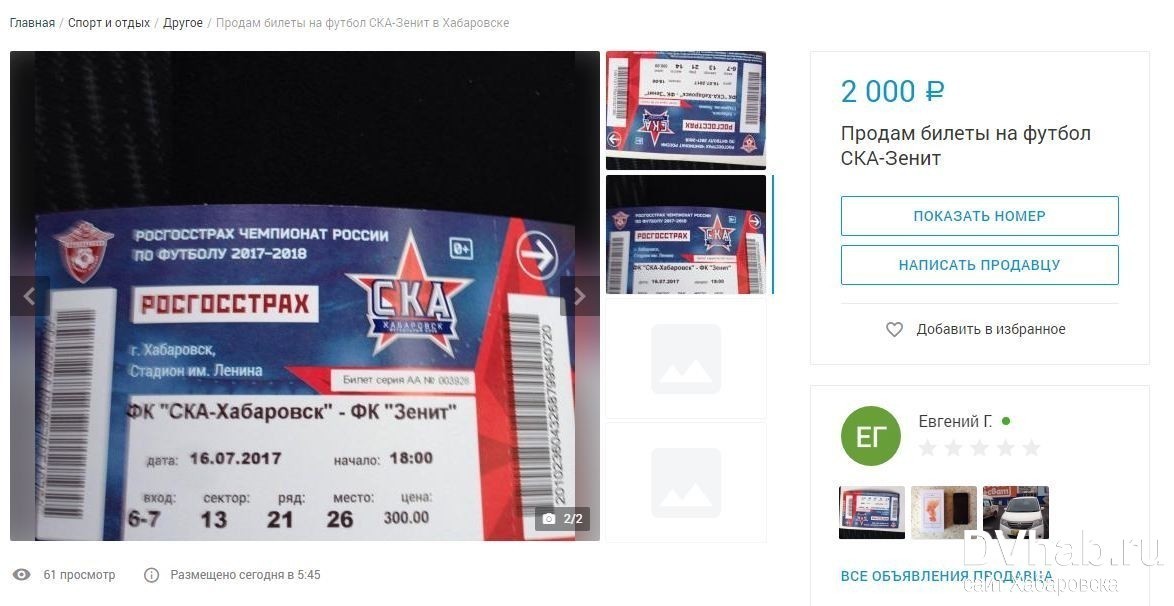Open seller's car listing thumbnail
The height and width of the screenshot is (606, 1174).
pyautogui.click(x=1016, y=512)
